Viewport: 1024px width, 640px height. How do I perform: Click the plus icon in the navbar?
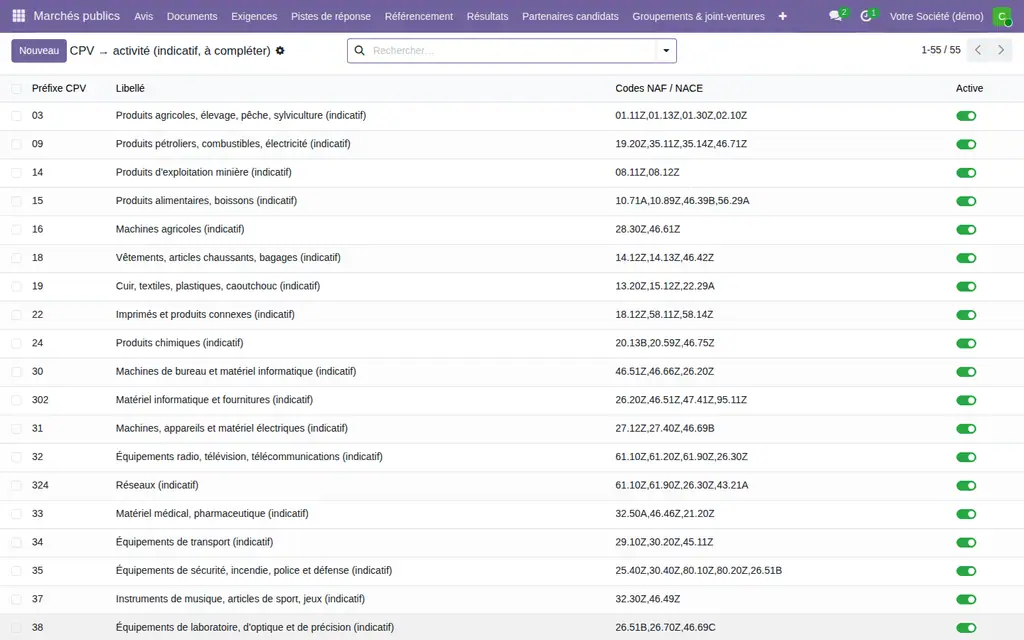[782, 16]
